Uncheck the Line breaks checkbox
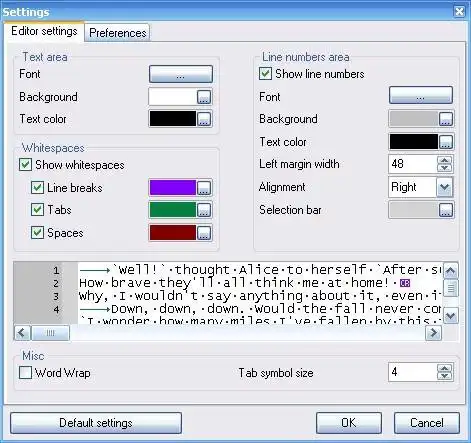This screenshot has width=471, height=443. tap(37, 188)
